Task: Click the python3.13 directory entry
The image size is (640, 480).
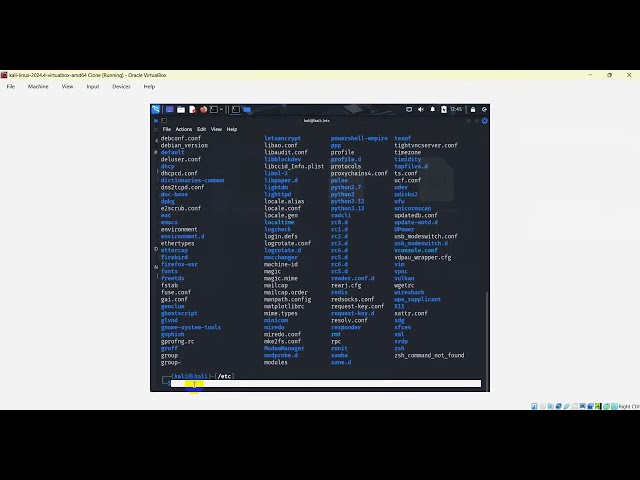Action: [347, 208]
